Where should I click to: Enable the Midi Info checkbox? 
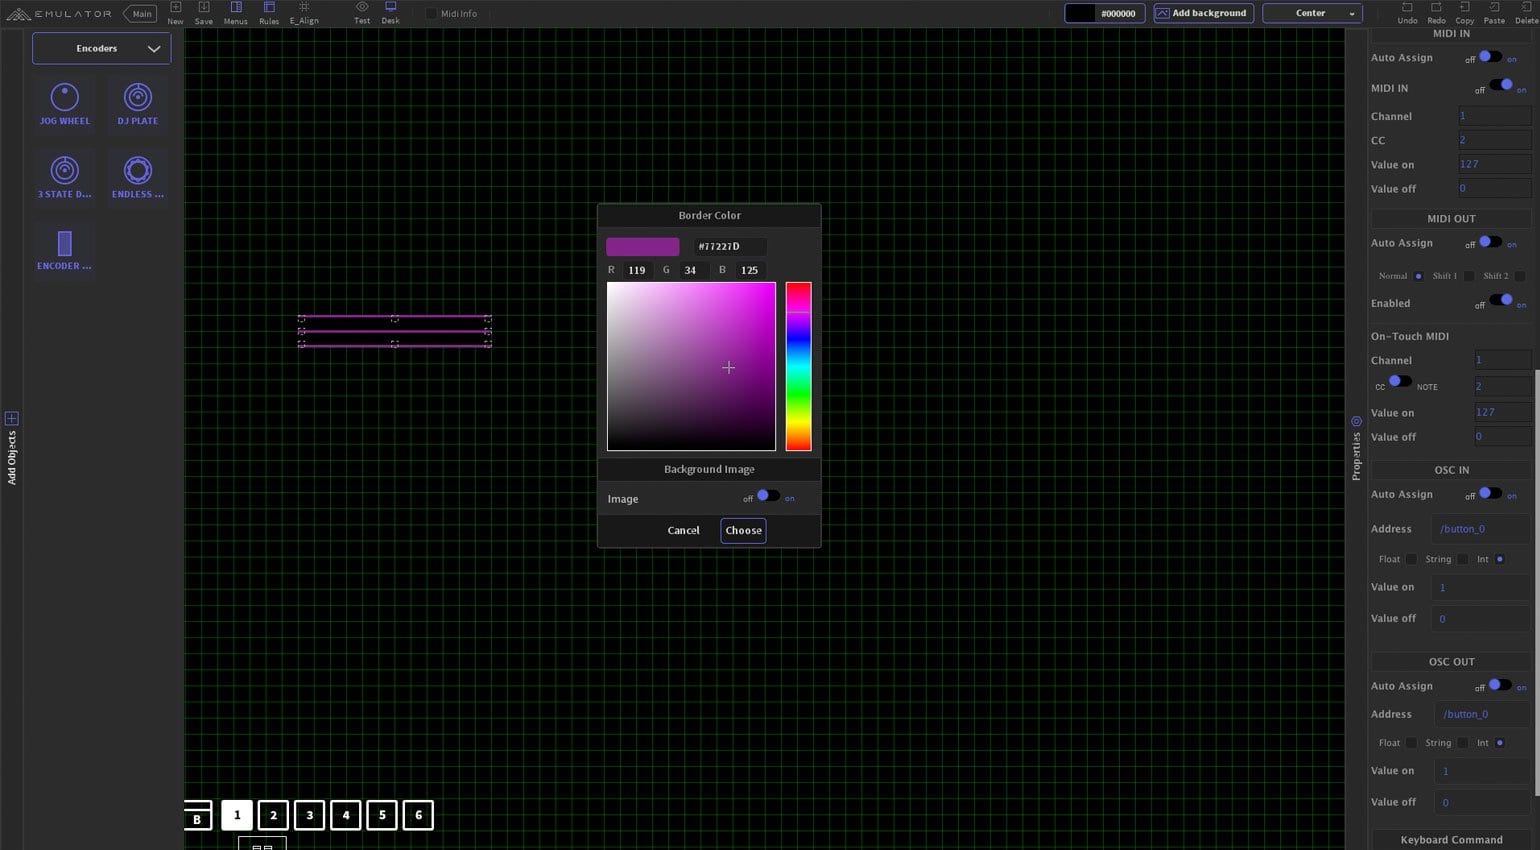pos(431,14)
